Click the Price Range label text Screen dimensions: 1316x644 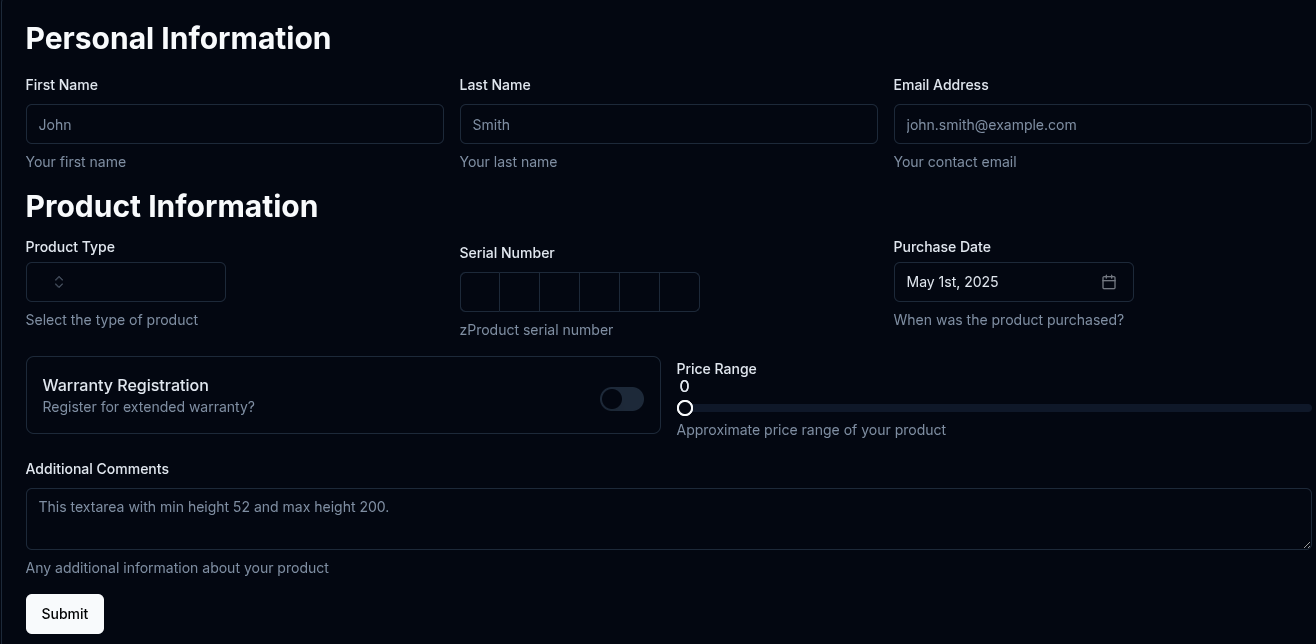tap(716, 368)
